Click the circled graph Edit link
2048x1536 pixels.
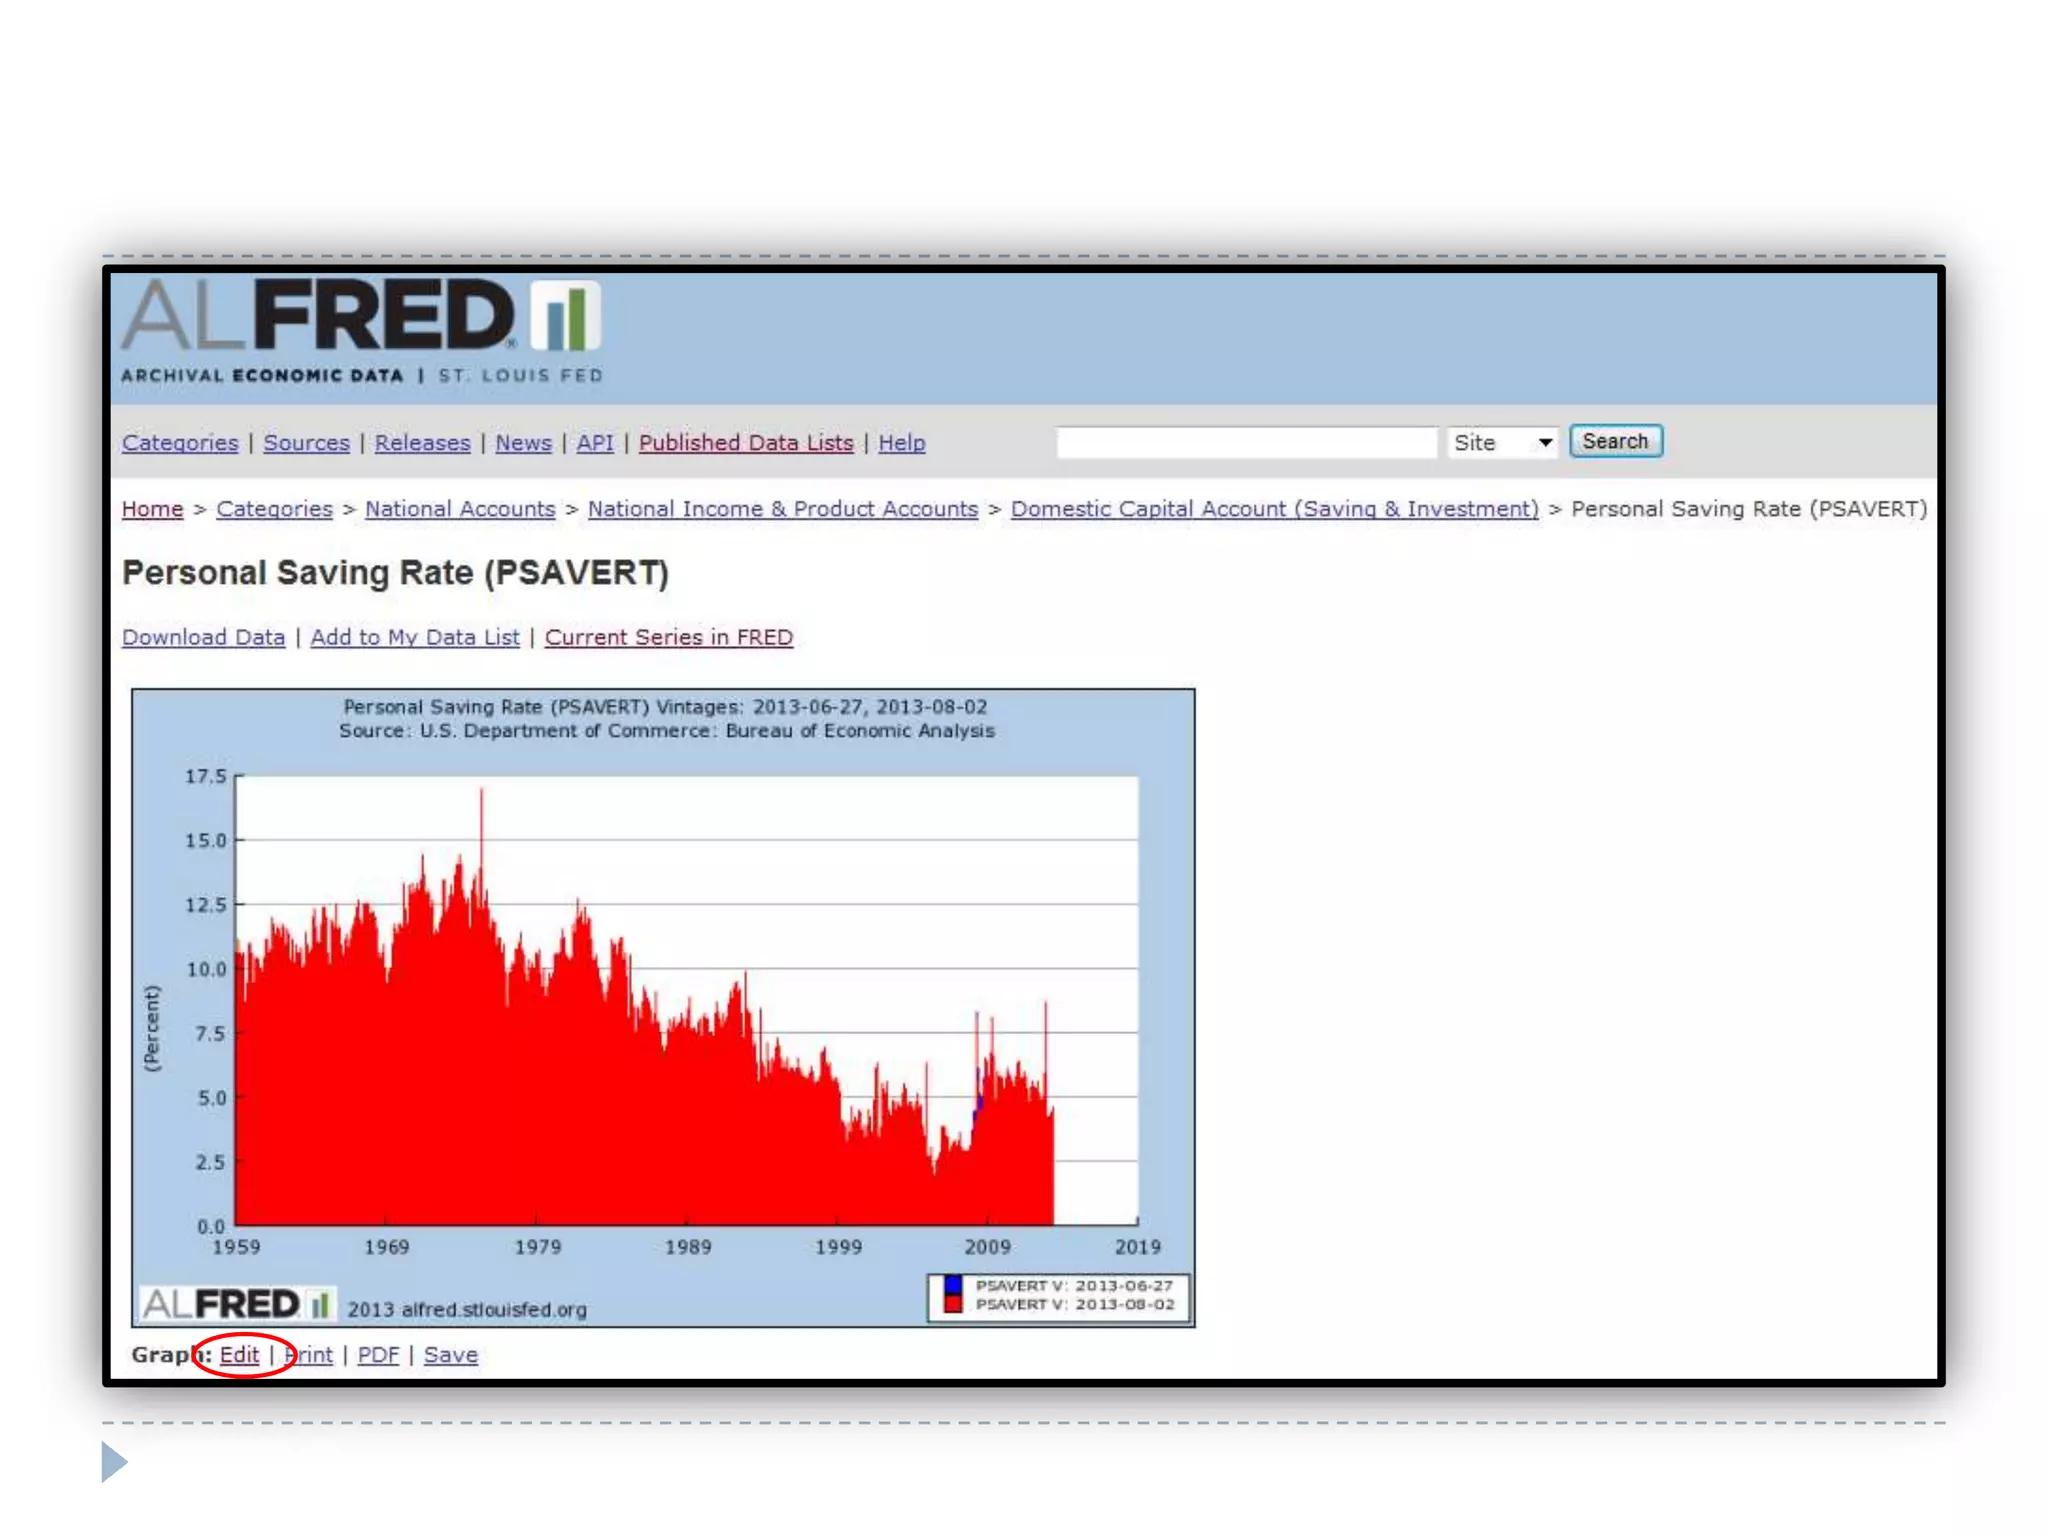(239, 1355)
